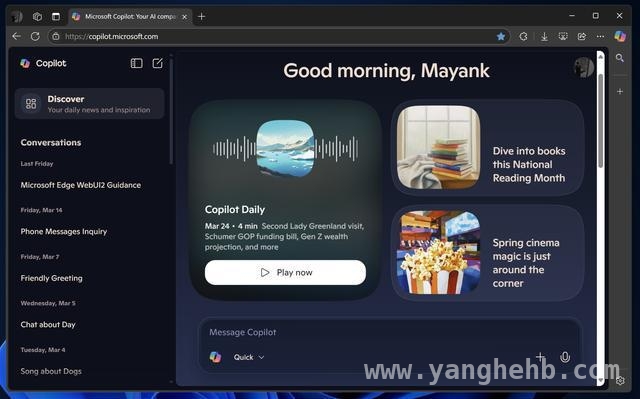Click the Friday, Mar 7 date label
The width and height of the screenshot is (640, 399).
(x=40, y=257)
